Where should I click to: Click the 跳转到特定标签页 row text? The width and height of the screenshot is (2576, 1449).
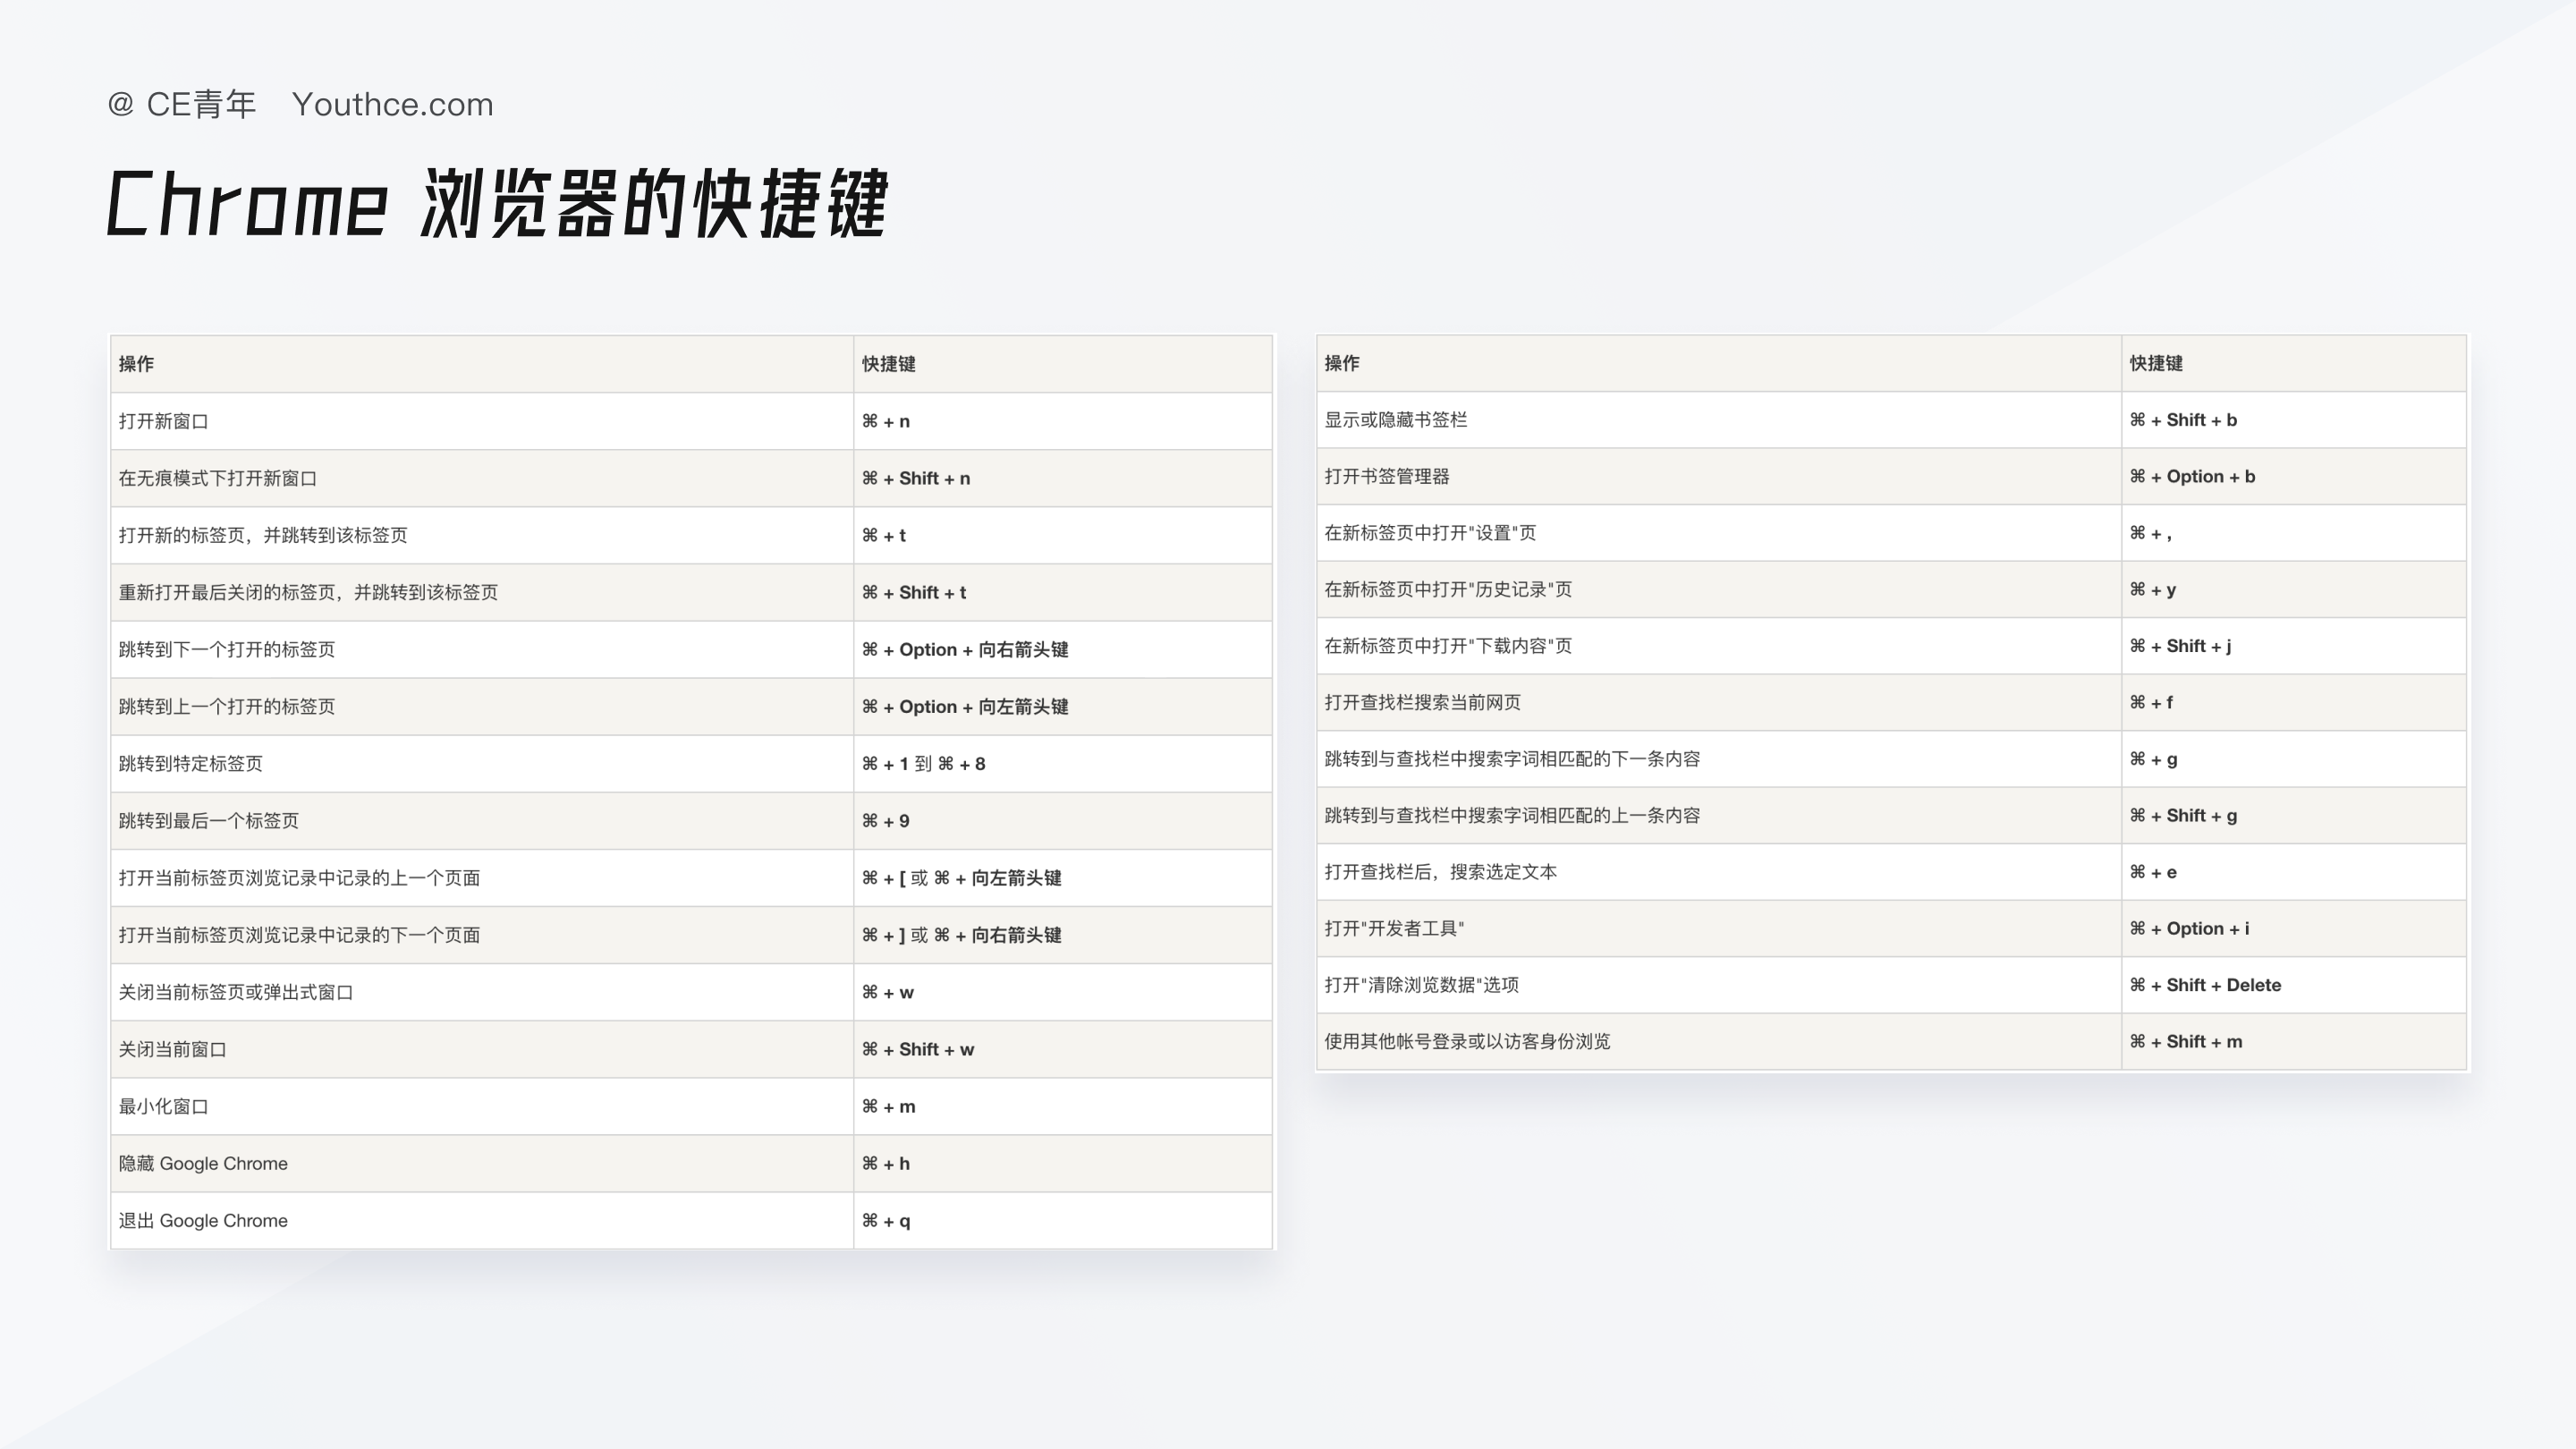[191, 764]
